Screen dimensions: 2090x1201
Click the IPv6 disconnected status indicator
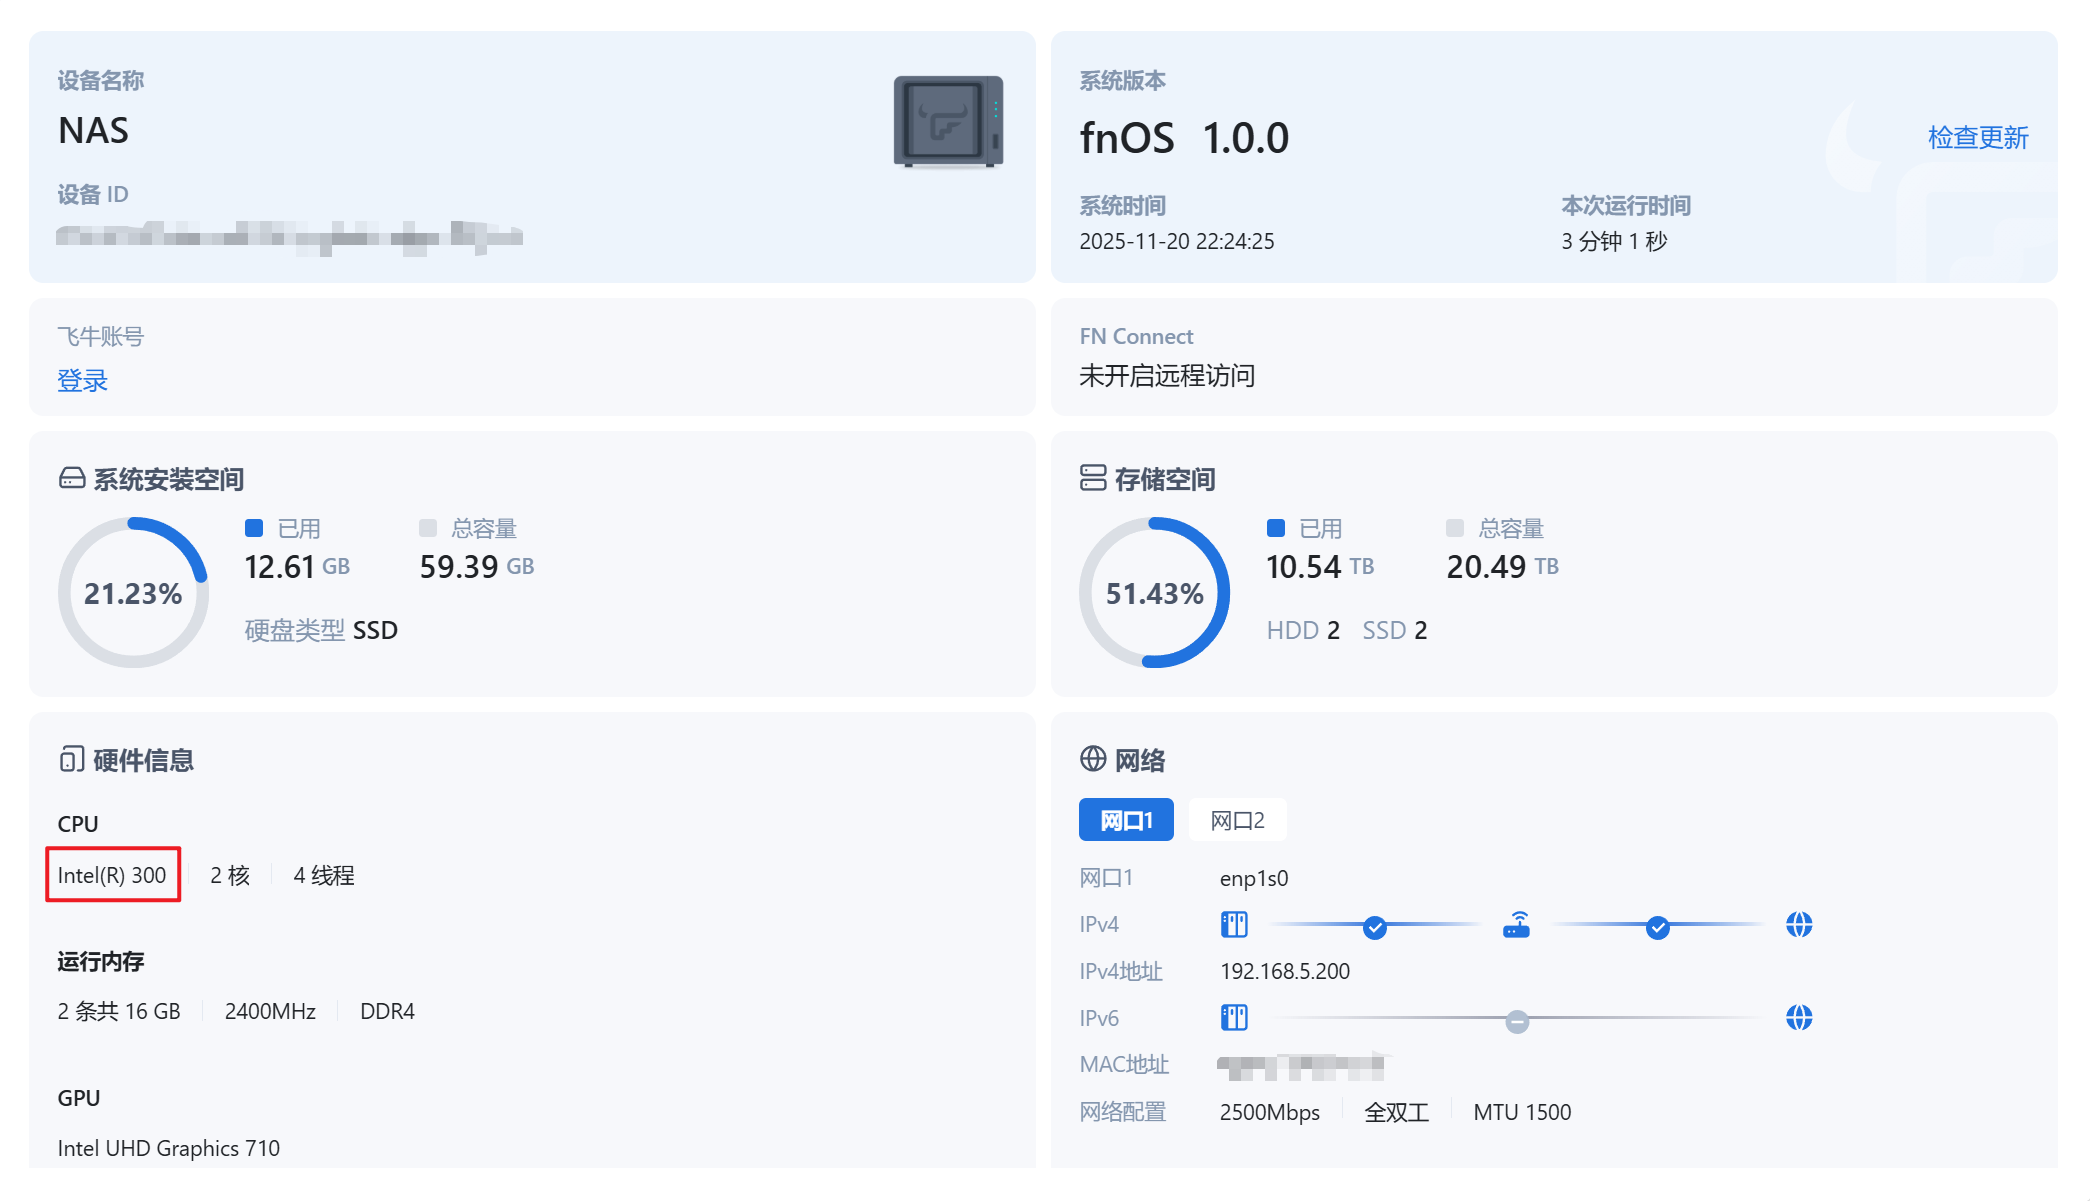coord(1517,1021)
